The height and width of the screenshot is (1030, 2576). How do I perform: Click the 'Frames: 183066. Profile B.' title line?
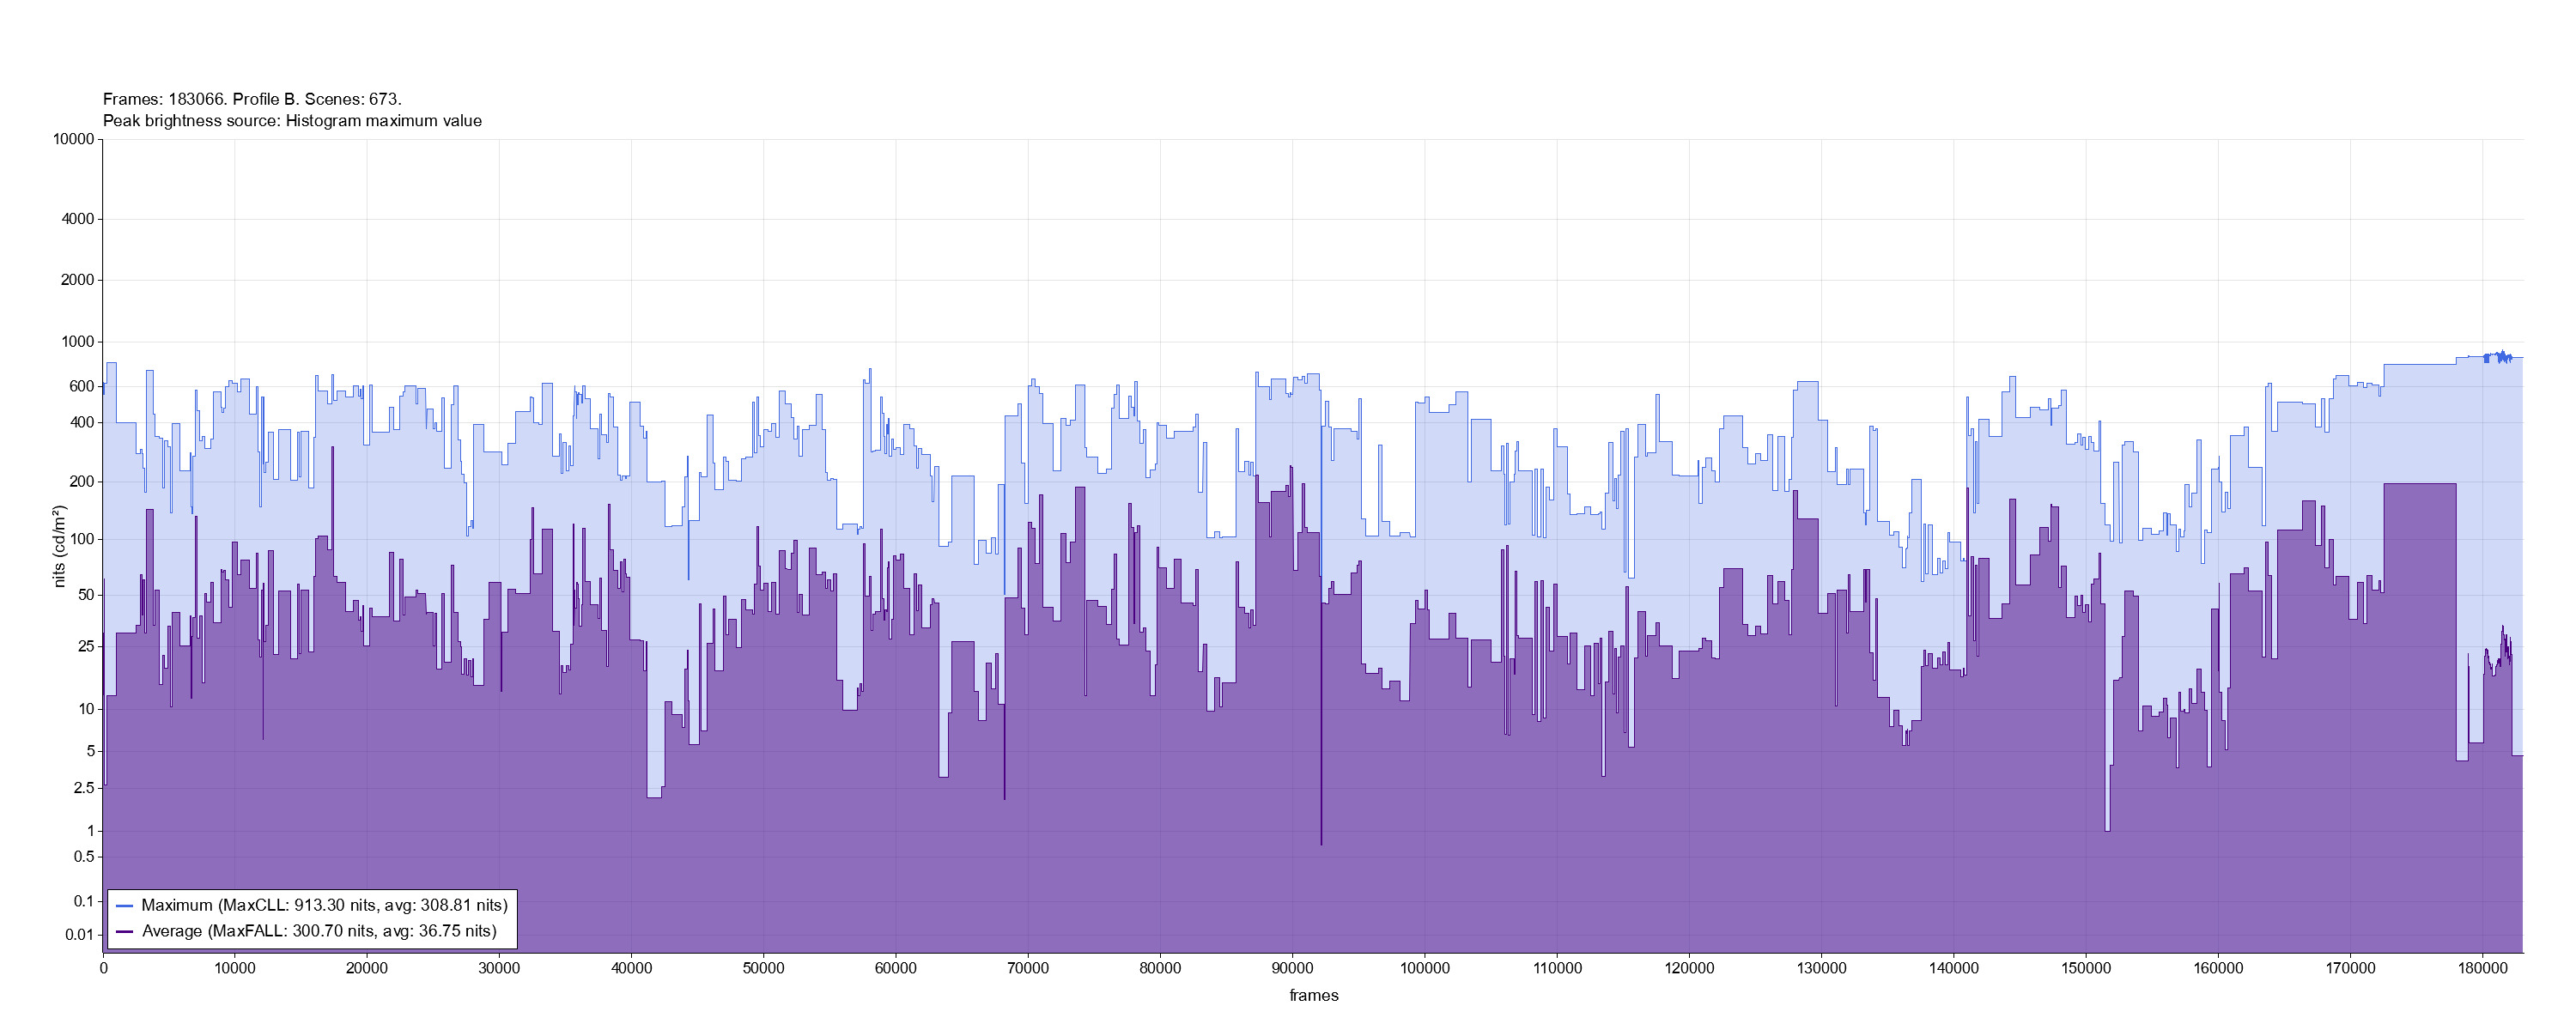click(x=252, y=99)
